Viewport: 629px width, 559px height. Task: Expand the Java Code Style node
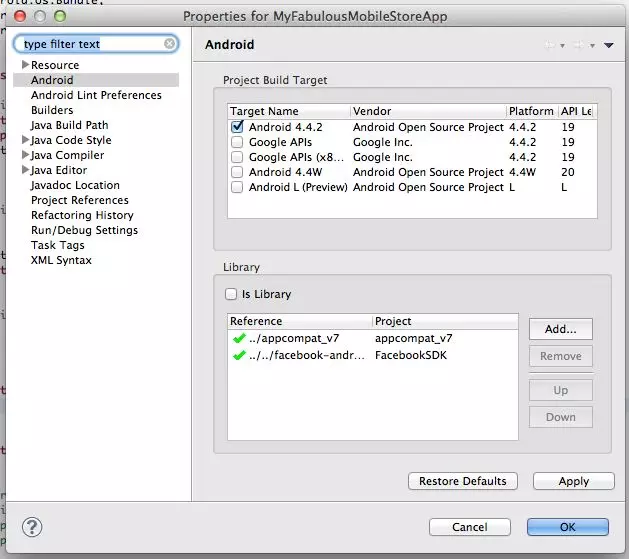point(25,140)
